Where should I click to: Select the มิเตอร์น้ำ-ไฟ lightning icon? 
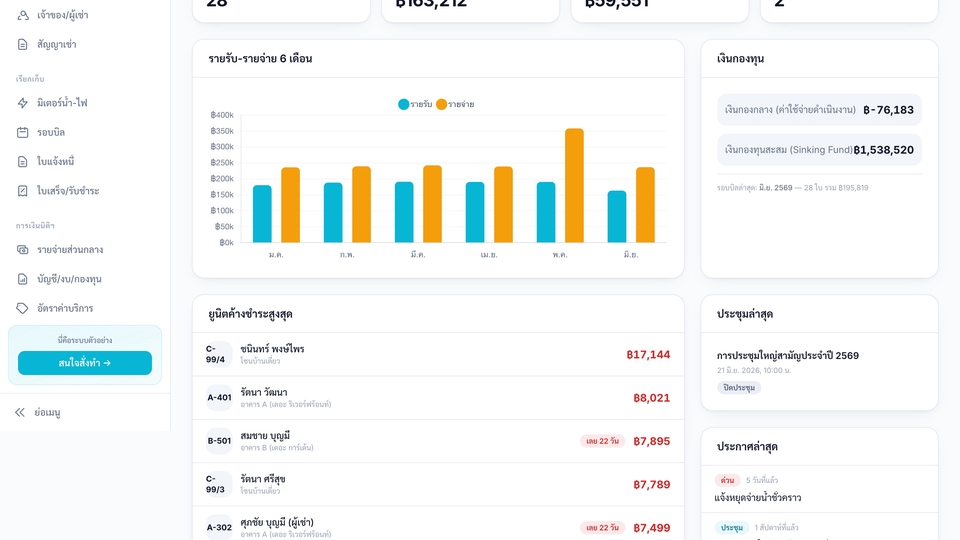pyautogui.click(x=23, y=103)
